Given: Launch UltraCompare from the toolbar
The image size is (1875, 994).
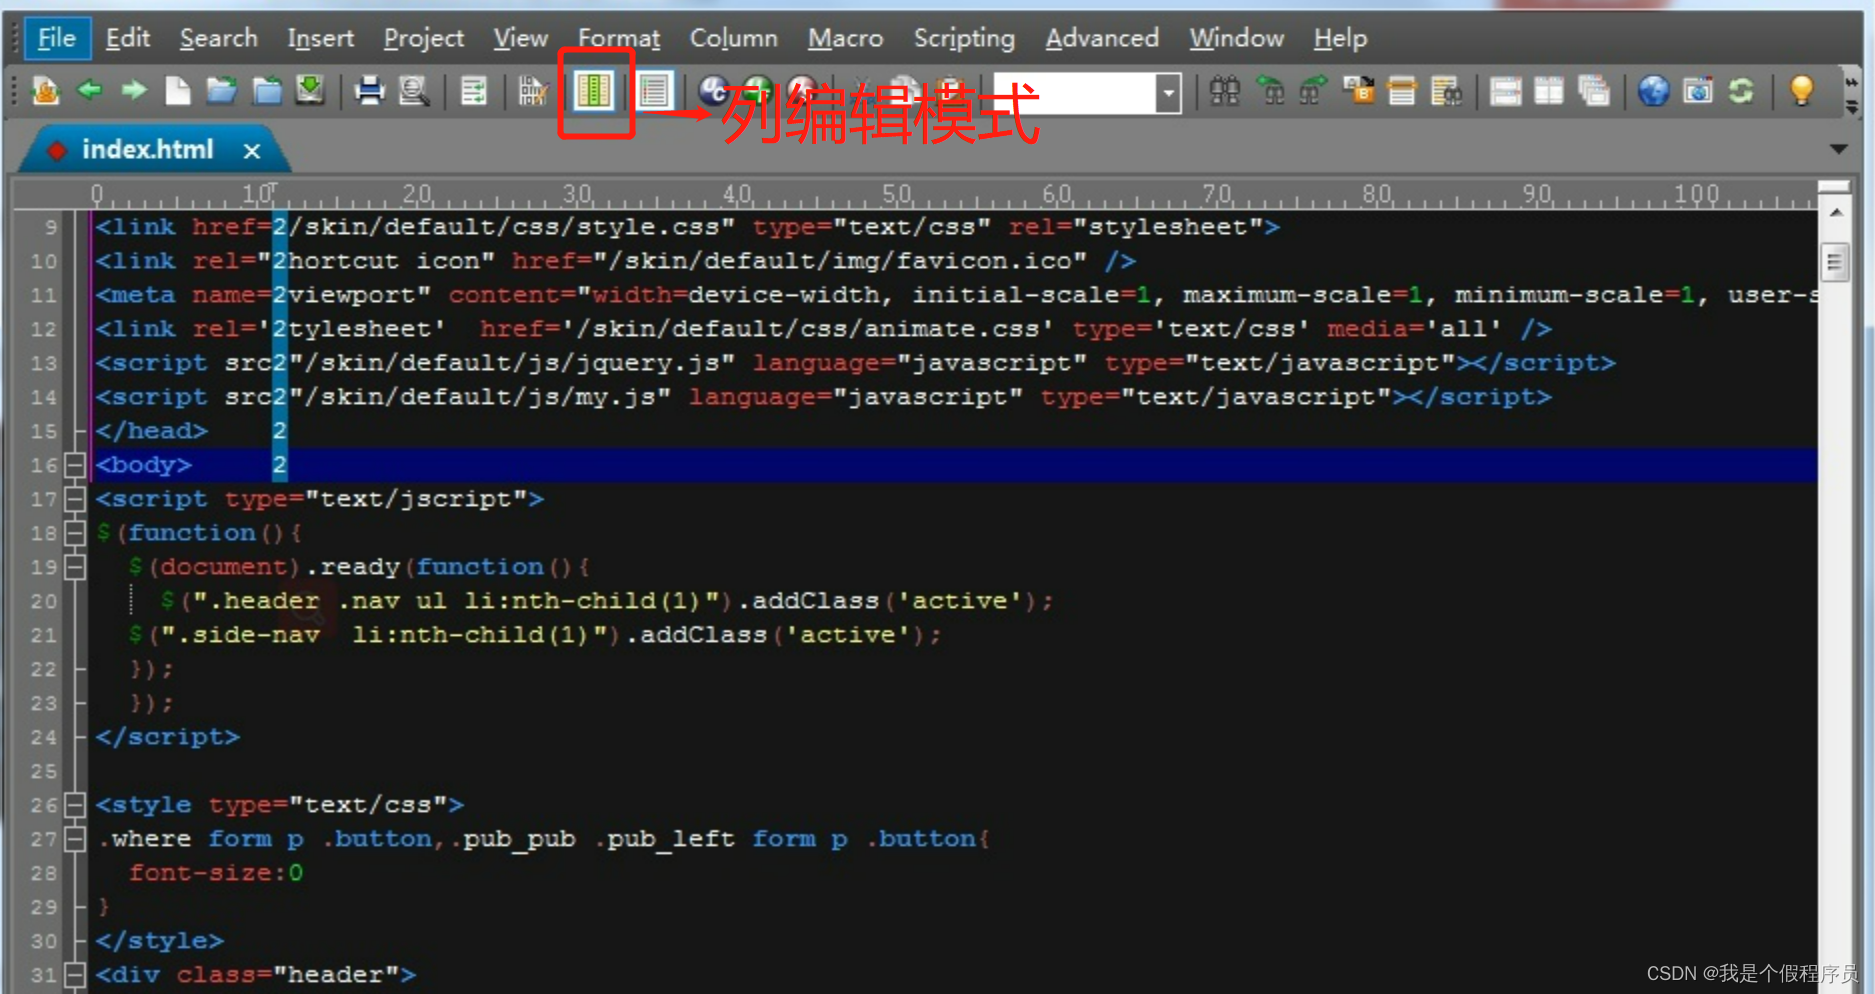Looking at the screenshot, I should pos(712,91).
